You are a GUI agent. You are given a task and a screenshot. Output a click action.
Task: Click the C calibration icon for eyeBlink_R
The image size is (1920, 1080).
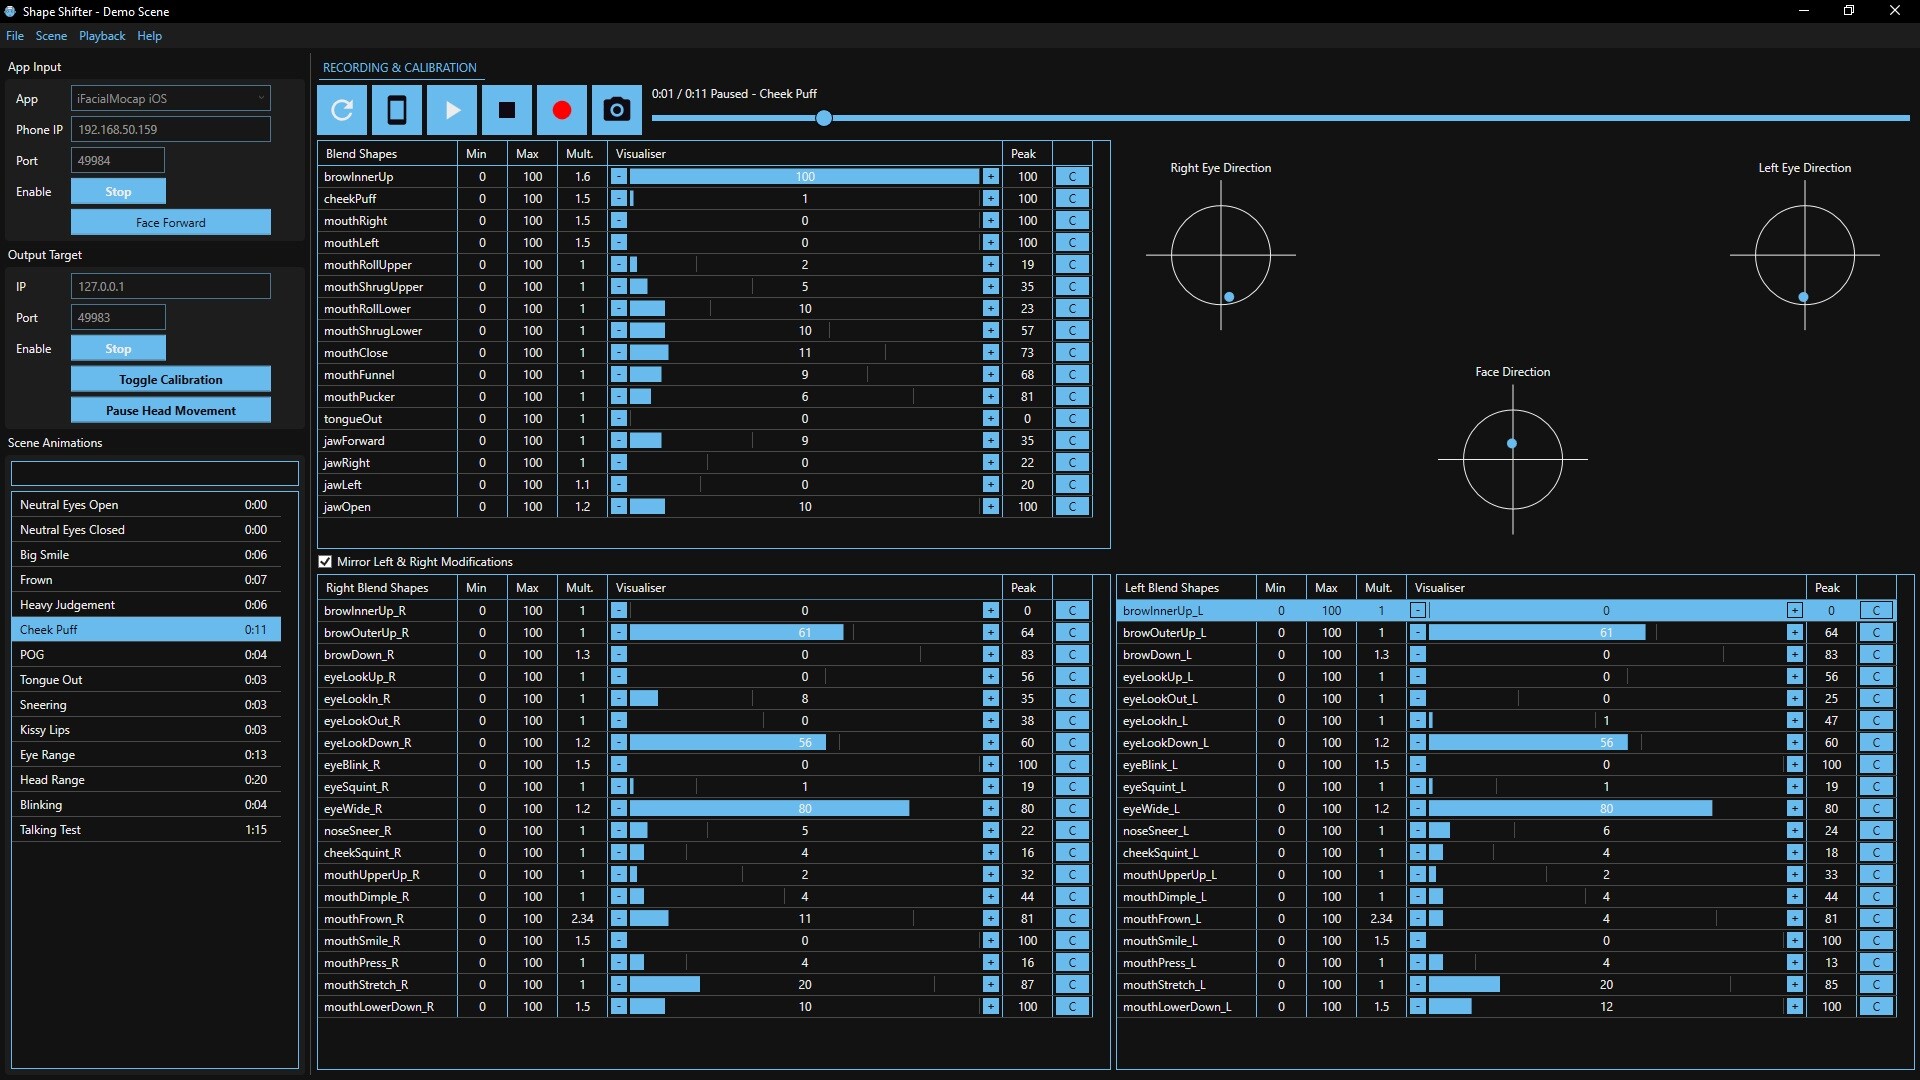(x=1073, y=764)
